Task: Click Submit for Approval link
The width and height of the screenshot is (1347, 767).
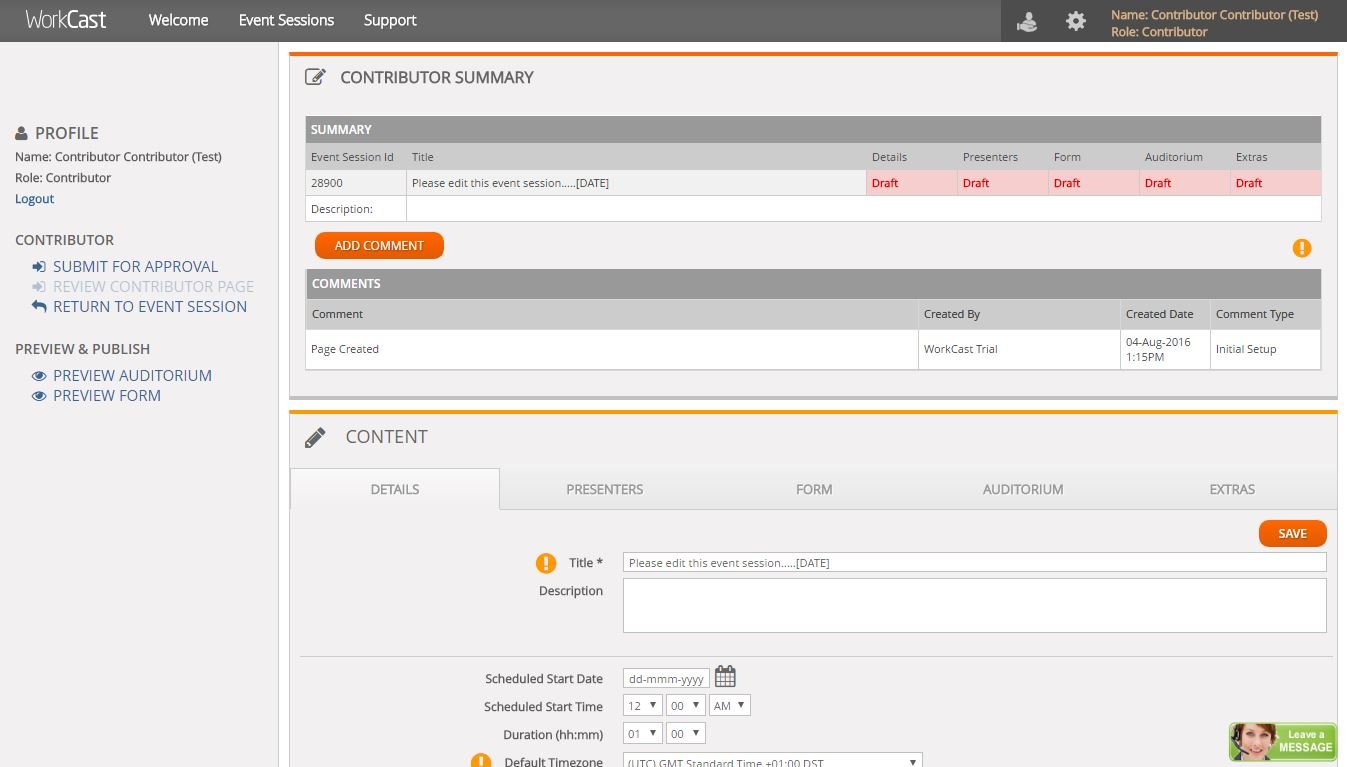Action: (135, 267)
